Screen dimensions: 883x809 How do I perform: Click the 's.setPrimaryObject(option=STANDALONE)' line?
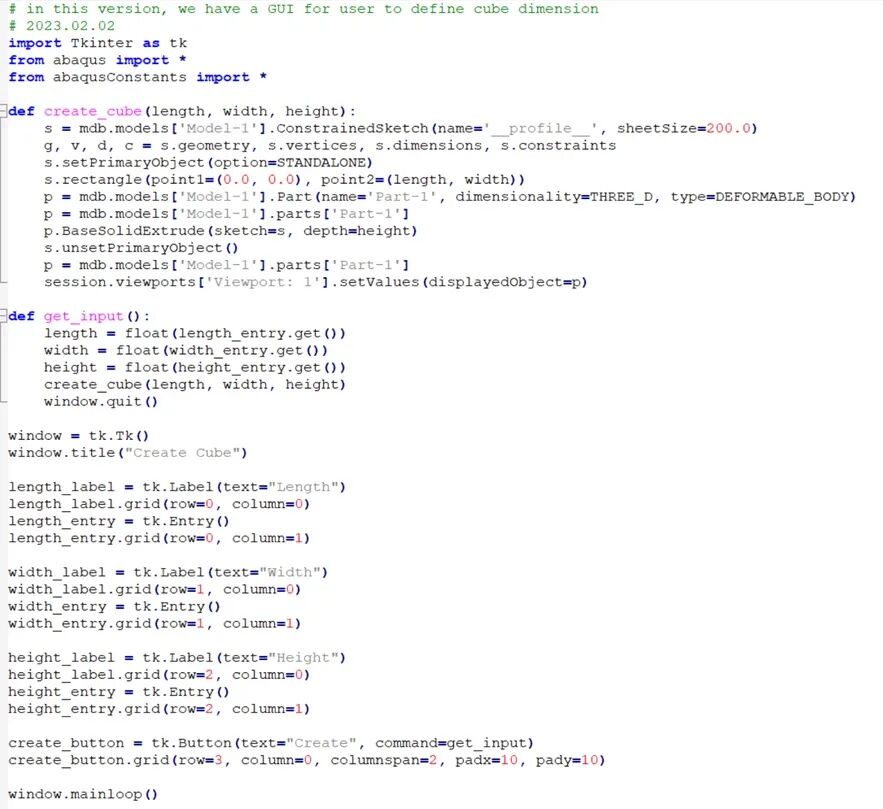click(x=208, y=163)
